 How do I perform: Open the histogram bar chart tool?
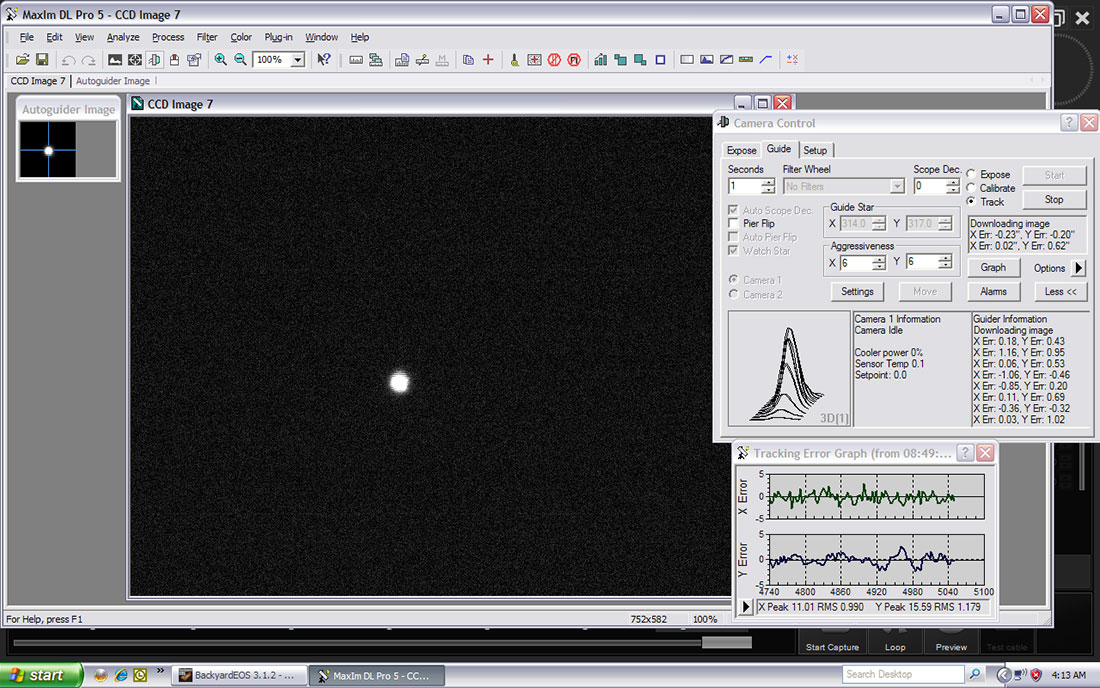coord(600,60)
